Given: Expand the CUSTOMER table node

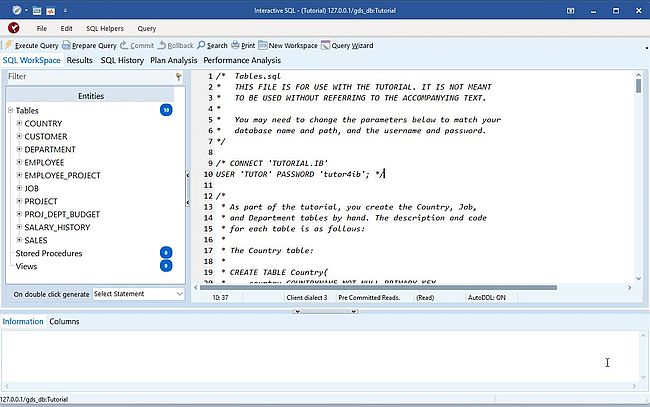Looking at the screenshot, I should pos(19,136).
